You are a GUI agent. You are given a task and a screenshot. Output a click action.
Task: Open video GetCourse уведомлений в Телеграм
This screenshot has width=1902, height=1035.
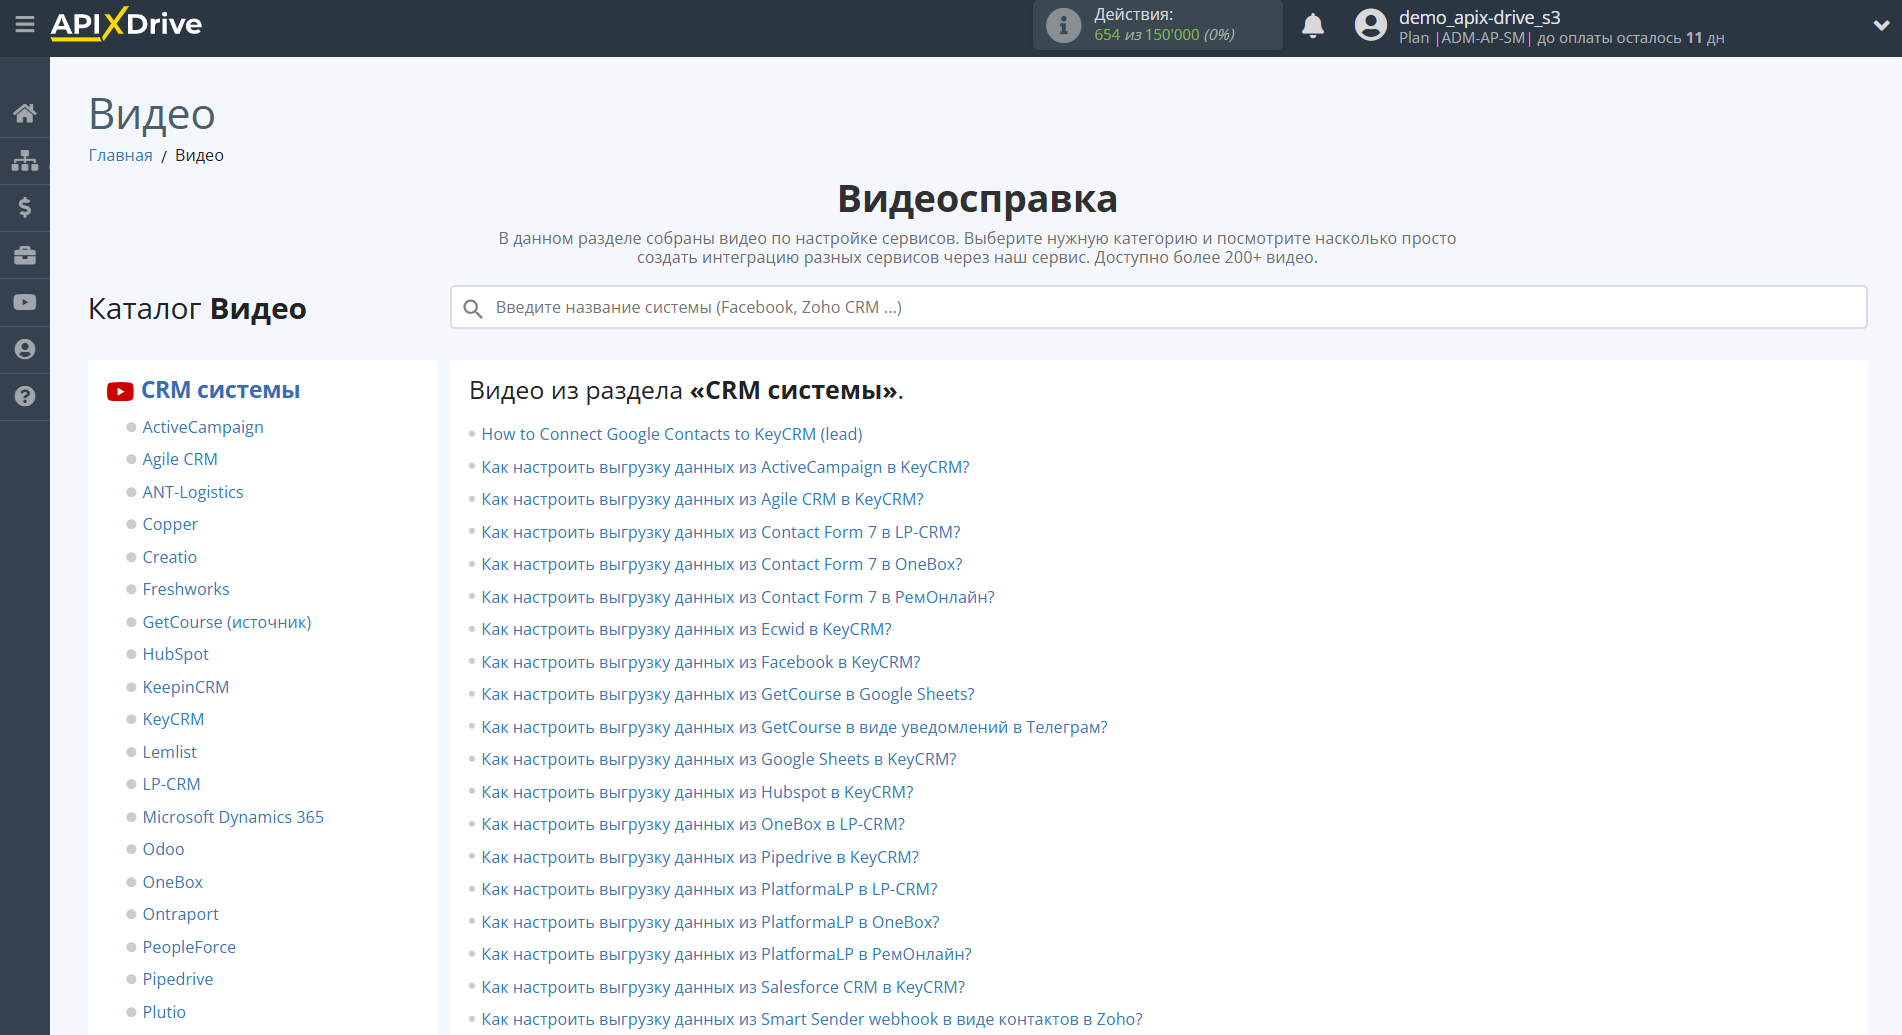(x=794, y=727)
